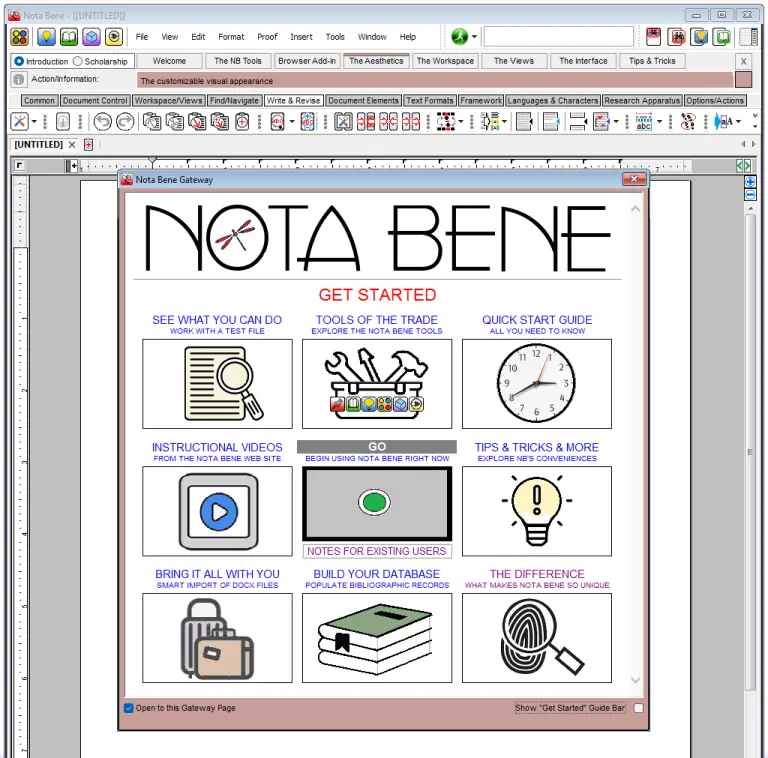Click the stacked books Build Your Database image

[377, 638]
